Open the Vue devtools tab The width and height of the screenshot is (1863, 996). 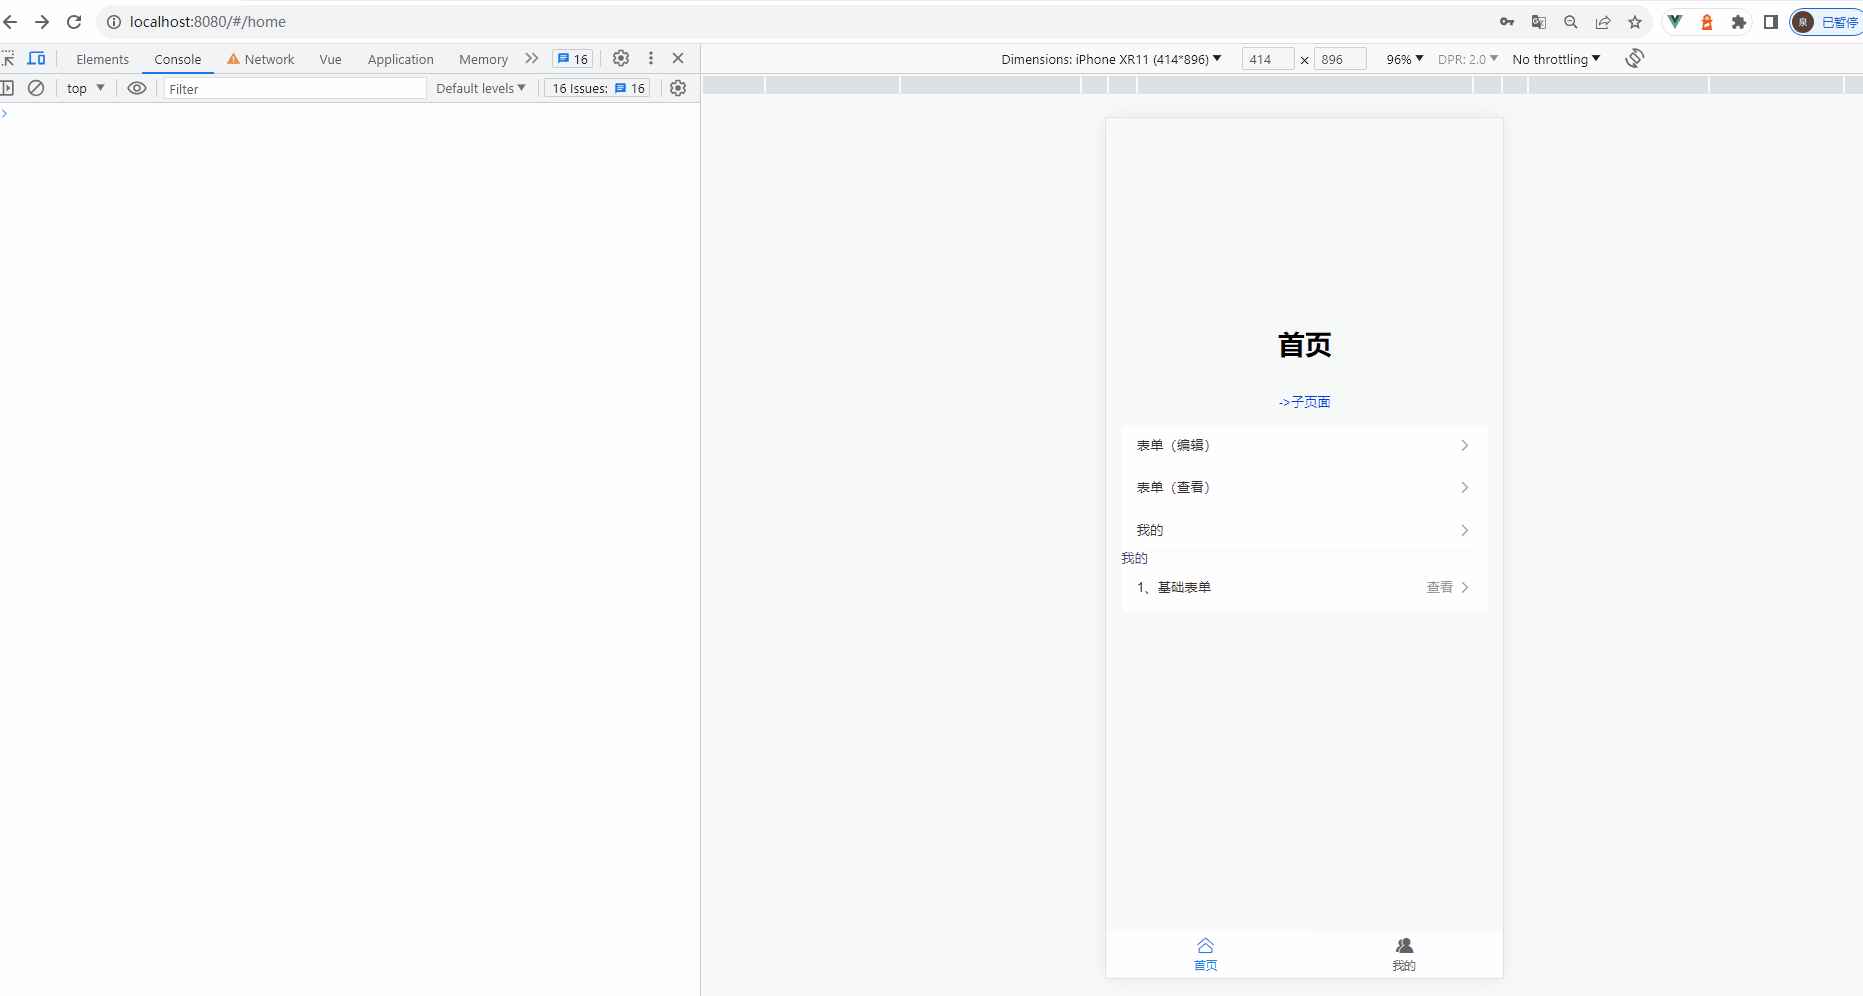(x=331, y=60)
